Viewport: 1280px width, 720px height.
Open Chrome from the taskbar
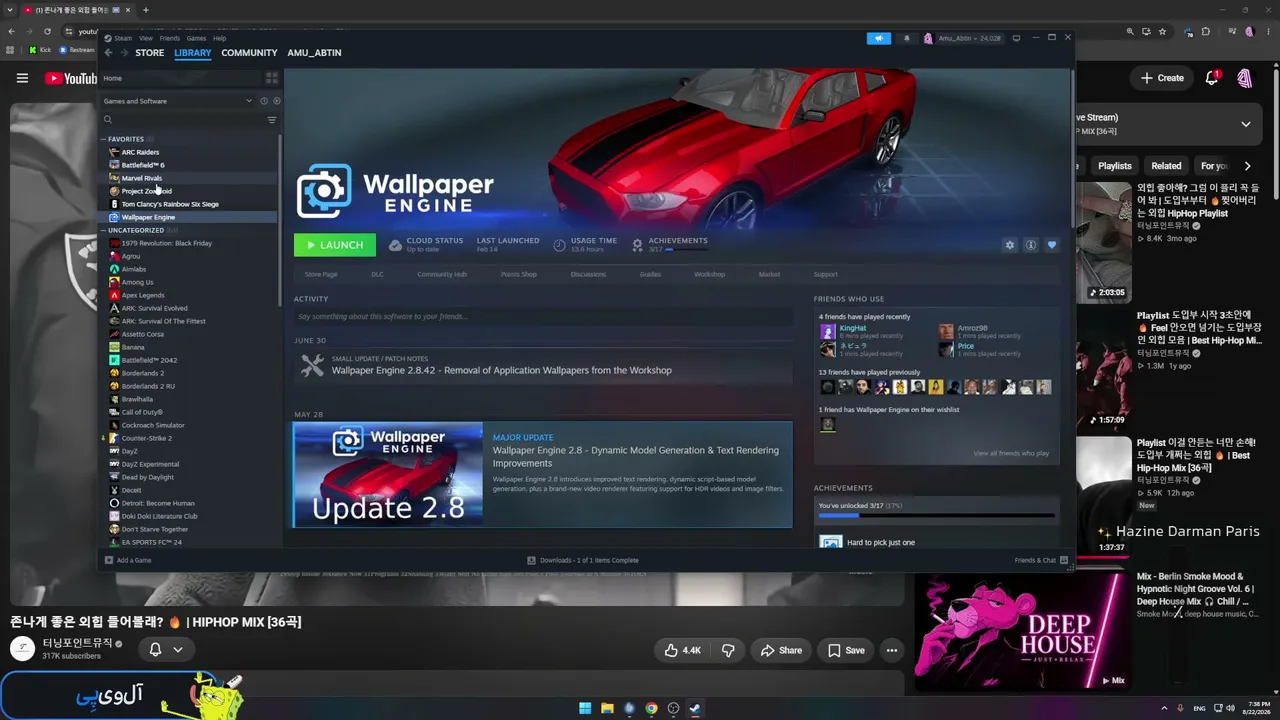pyautogui.click(x=651, y=708)
